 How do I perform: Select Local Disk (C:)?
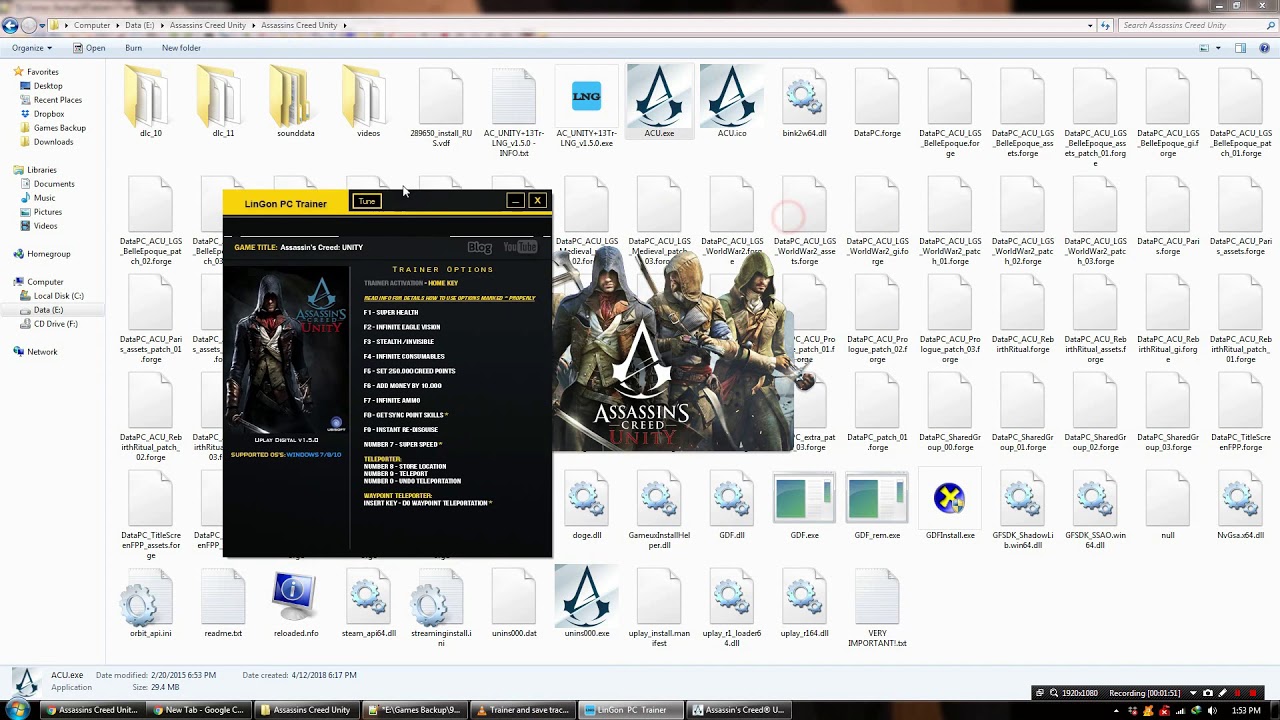58,296
